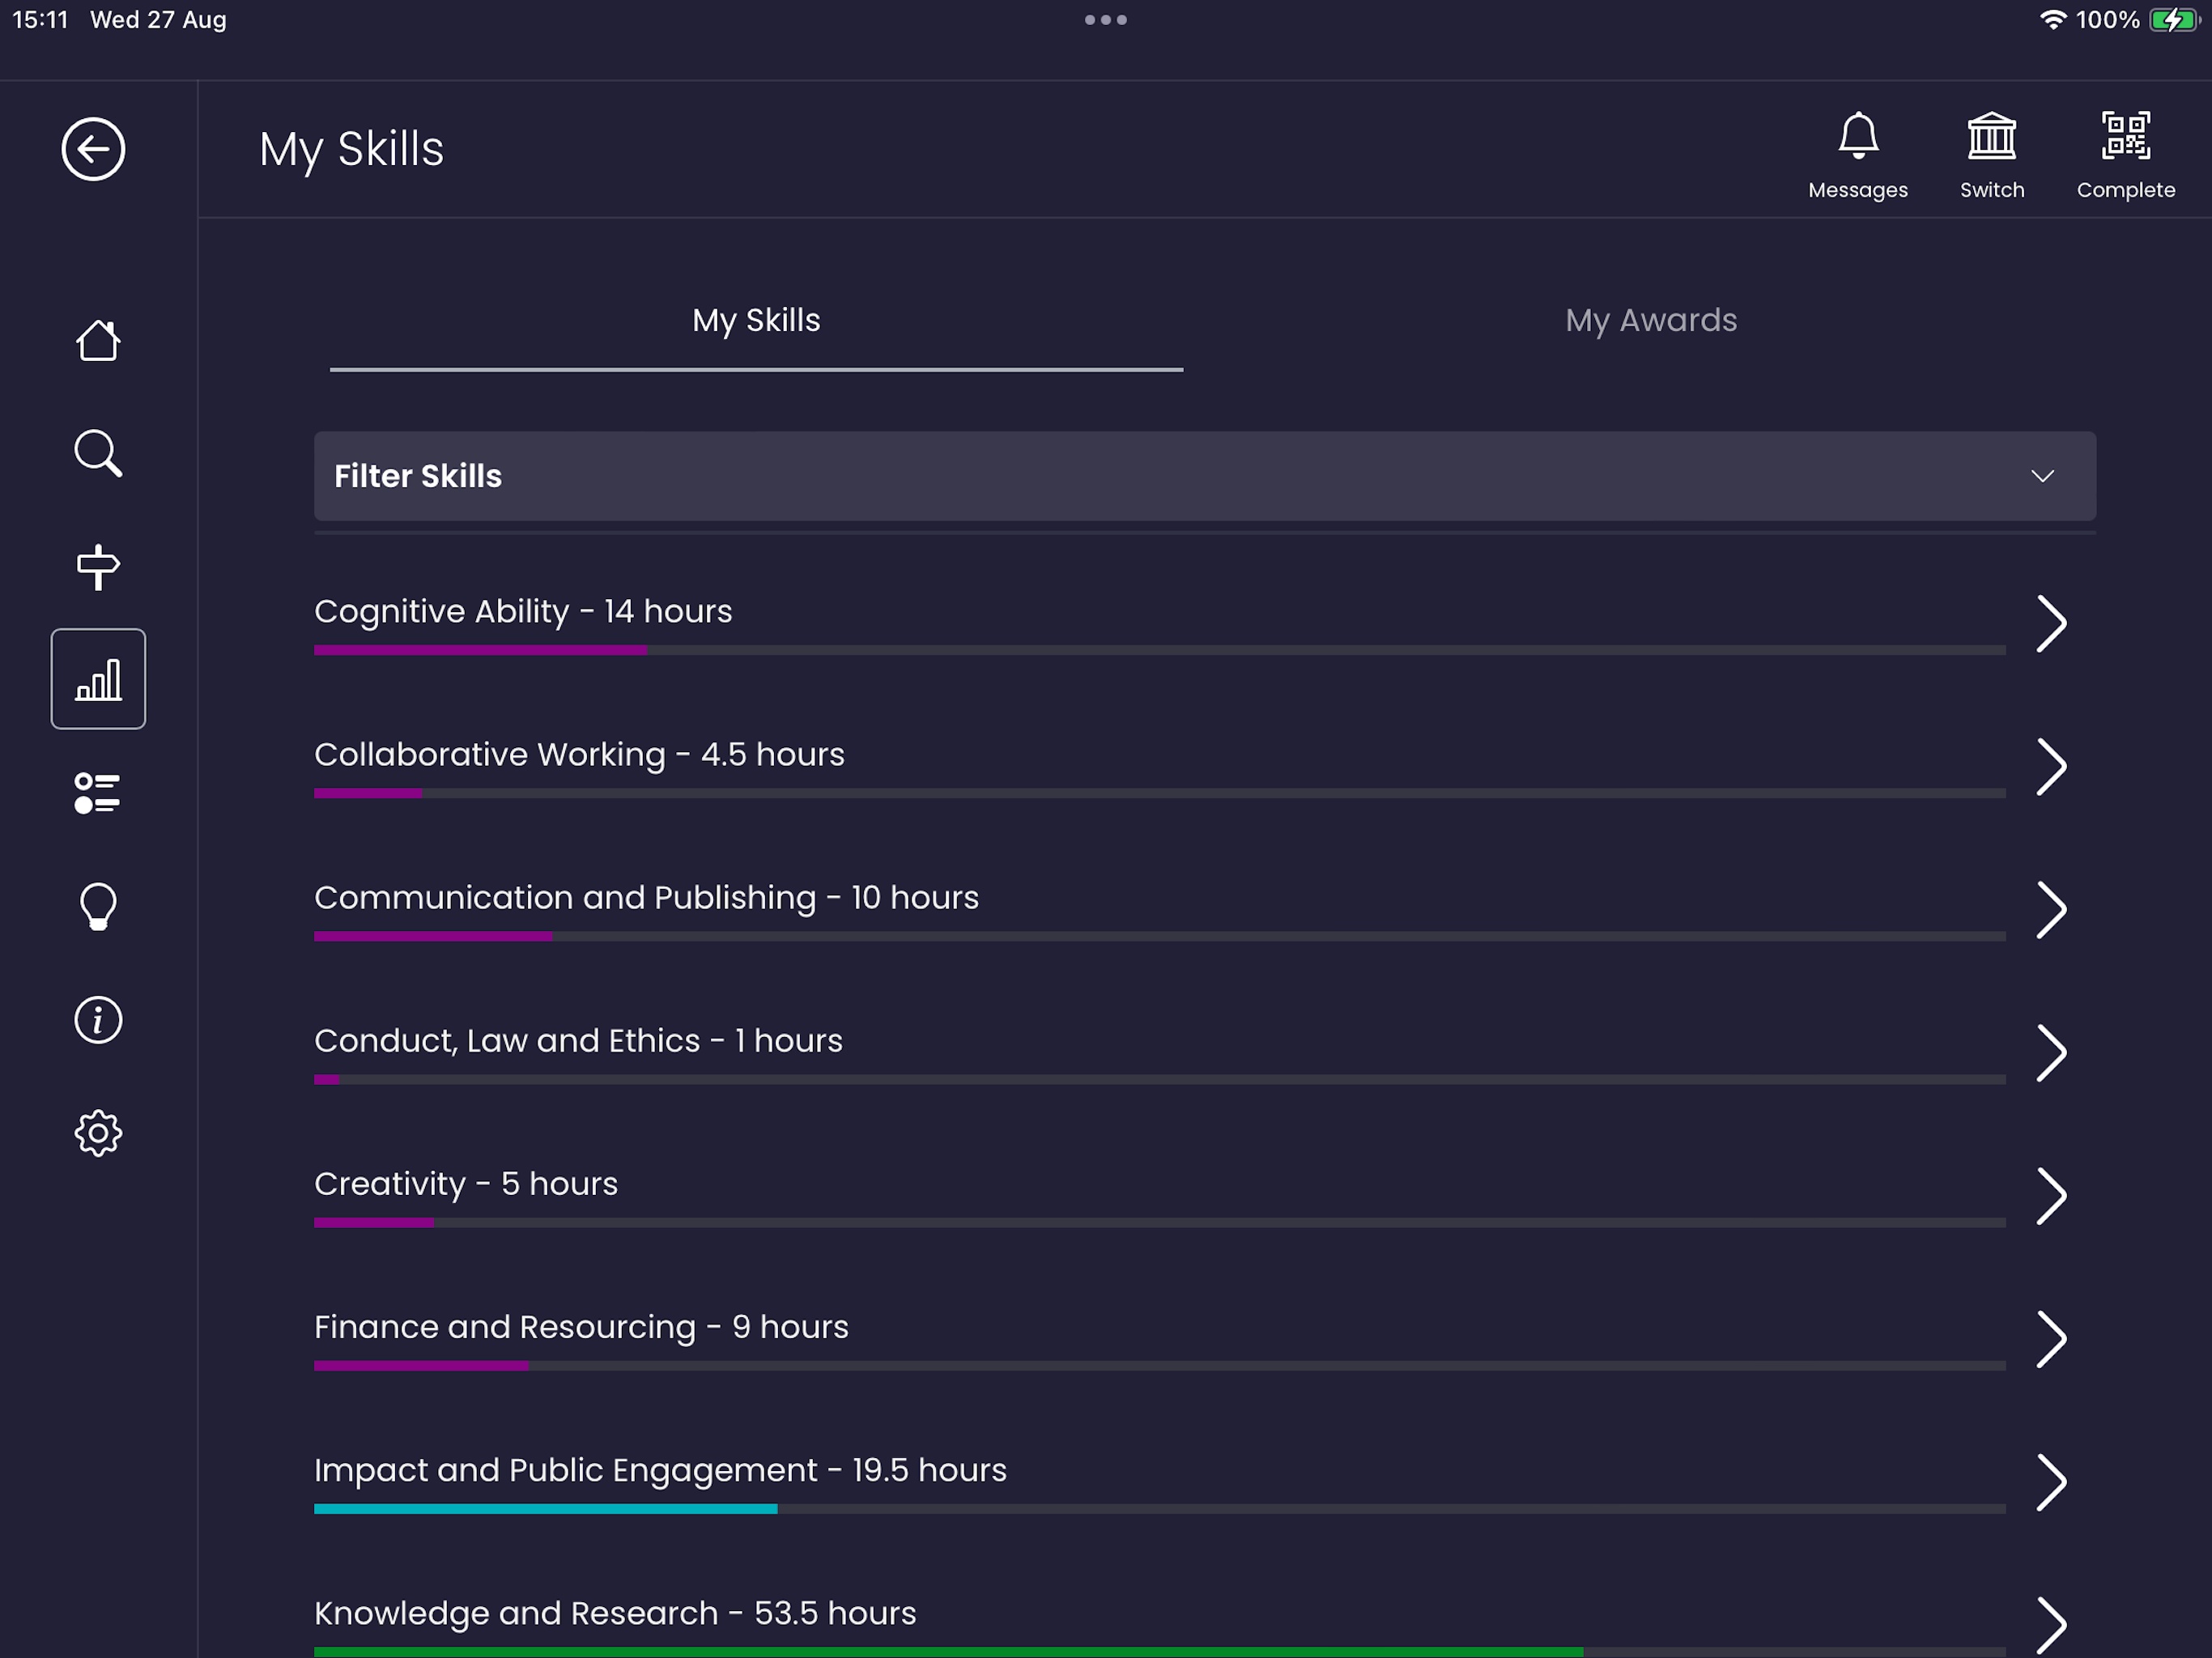The image size is (2212, 1658).
Task: Expand the Filter Skills dropdown
Action: [x=1205, y=476]
